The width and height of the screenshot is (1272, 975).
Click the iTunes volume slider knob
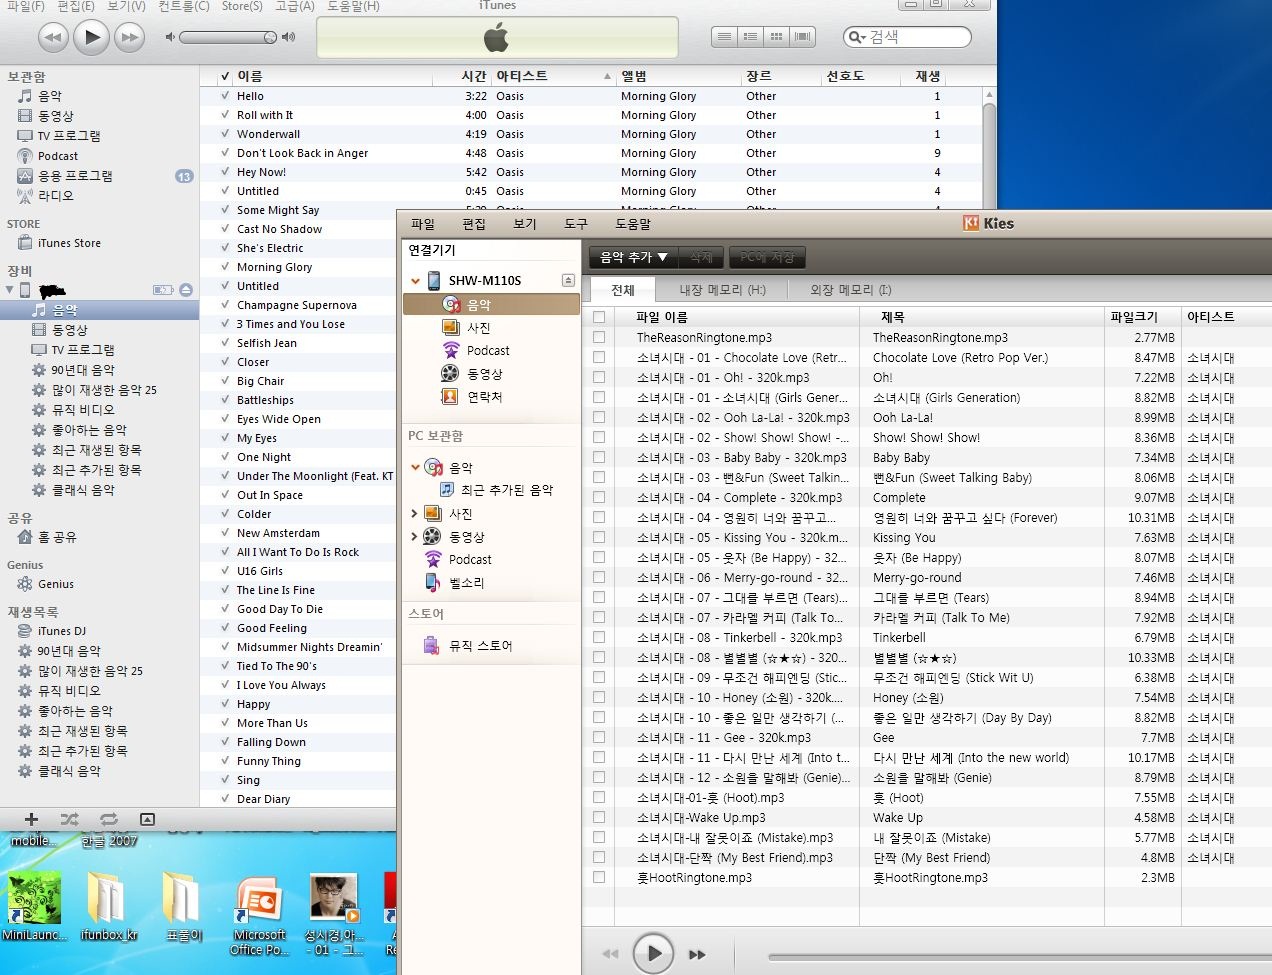tap(270, 37)
